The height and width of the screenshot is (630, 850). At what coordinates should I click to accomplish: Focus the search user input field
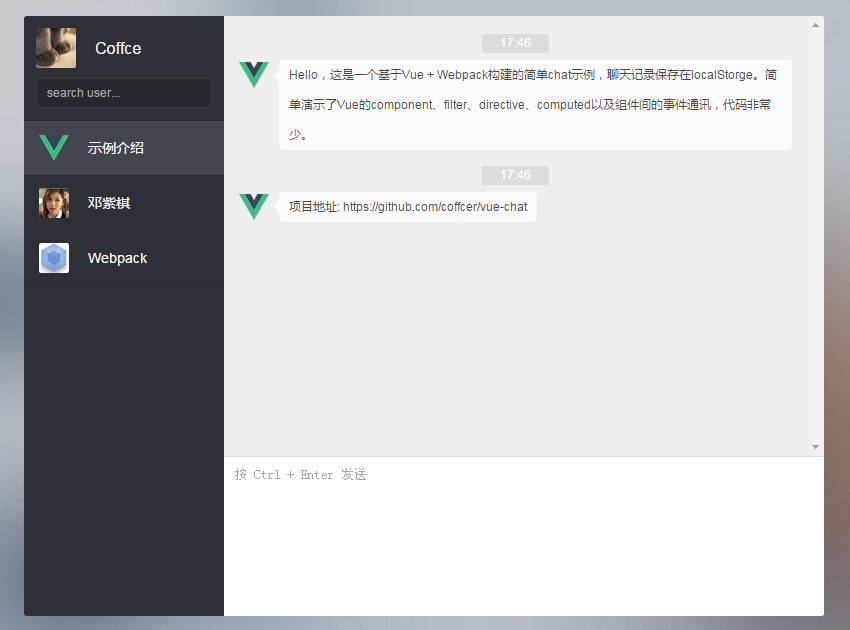pos(124,93)
